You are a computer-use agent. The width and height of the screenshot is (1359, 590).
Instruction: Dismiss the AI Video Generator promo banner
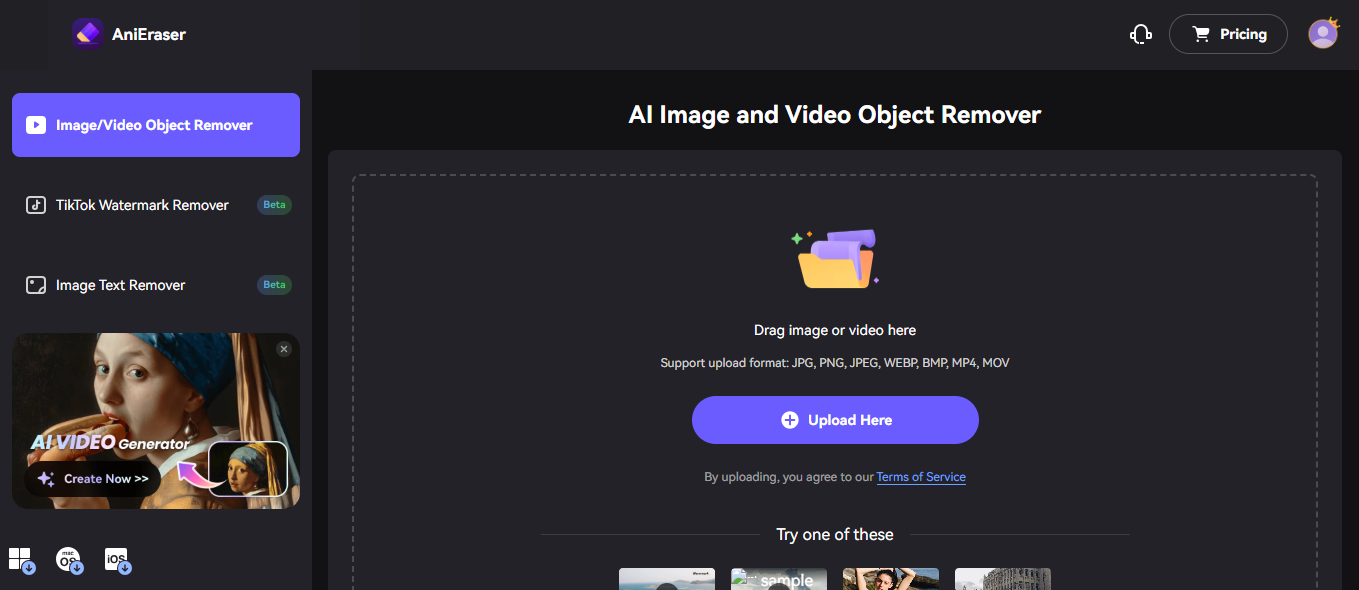284,349
